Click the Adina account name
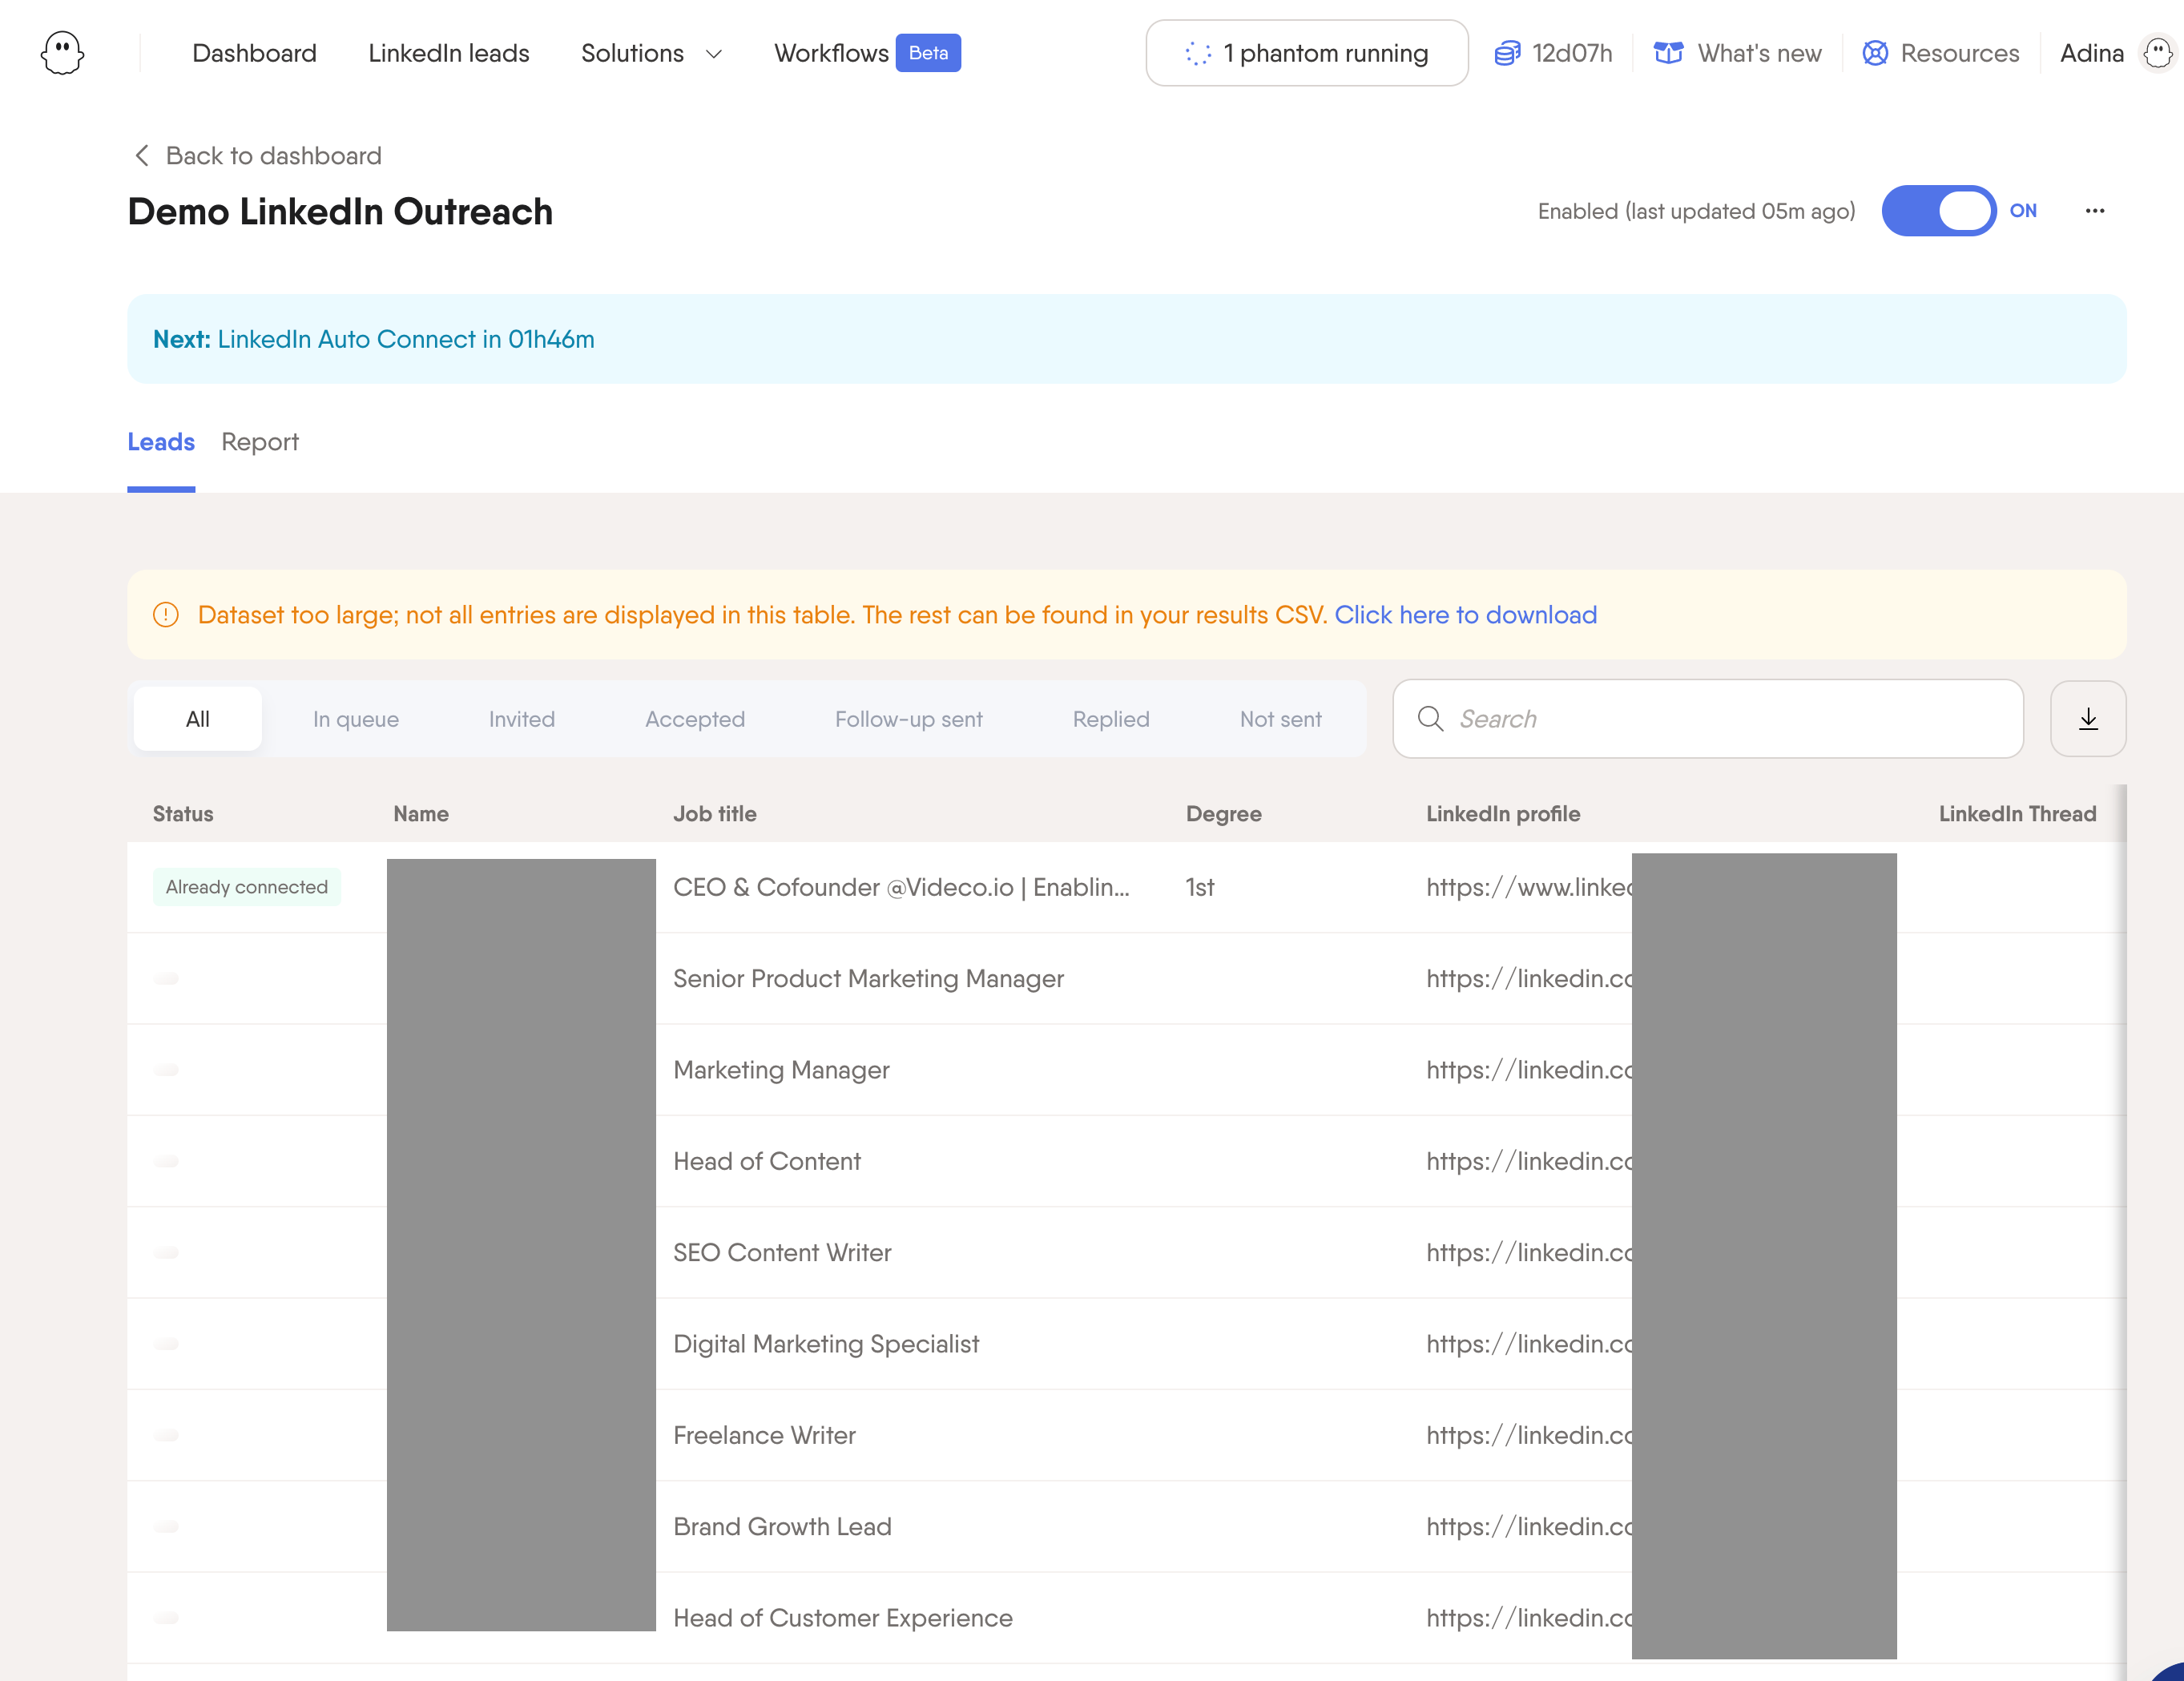This screenshot has height=1681, width=2184. coord(2092,53)
